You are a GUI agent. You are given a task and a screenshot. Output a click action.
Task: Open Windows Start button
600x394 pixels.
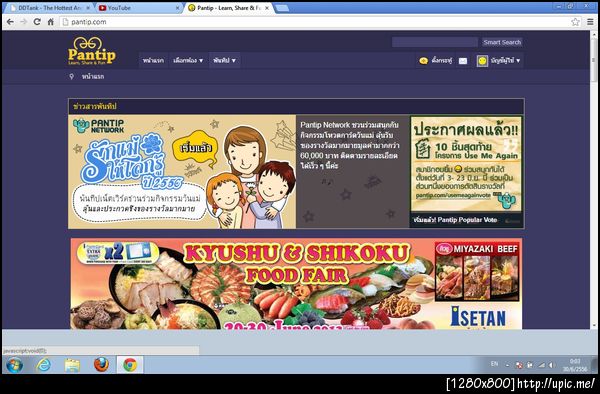(x=15, y=365)
